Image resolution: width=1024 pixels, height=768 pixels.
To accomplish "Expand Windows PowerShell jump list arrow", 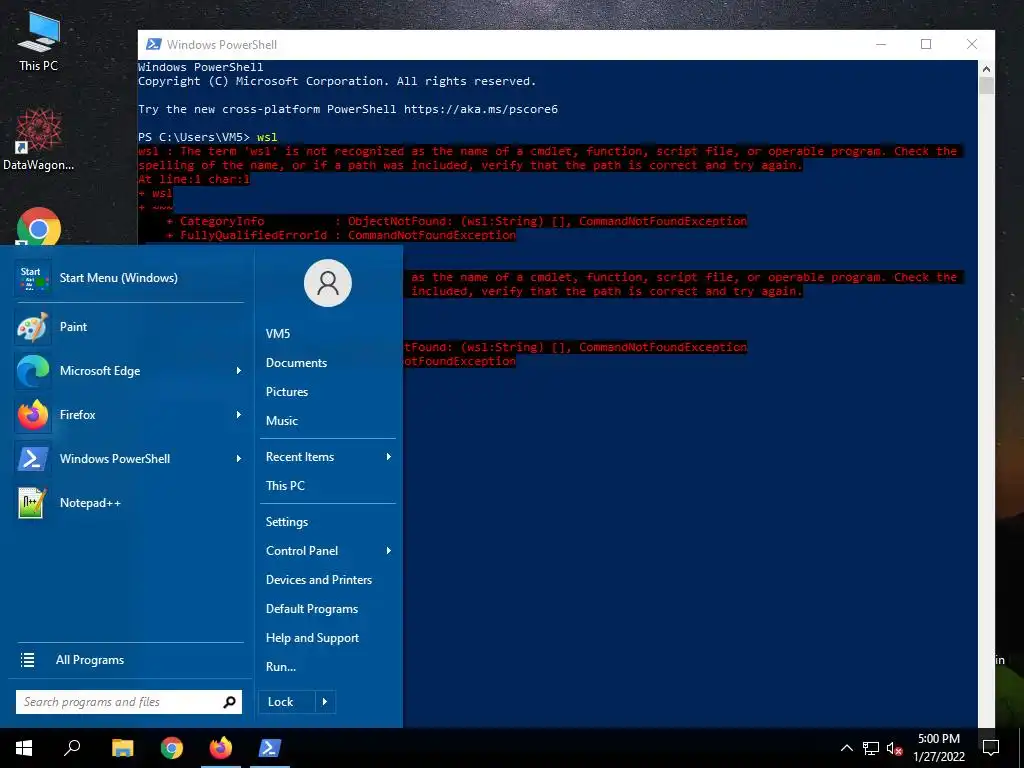I will pyautogui.click(x=239, y=458).
